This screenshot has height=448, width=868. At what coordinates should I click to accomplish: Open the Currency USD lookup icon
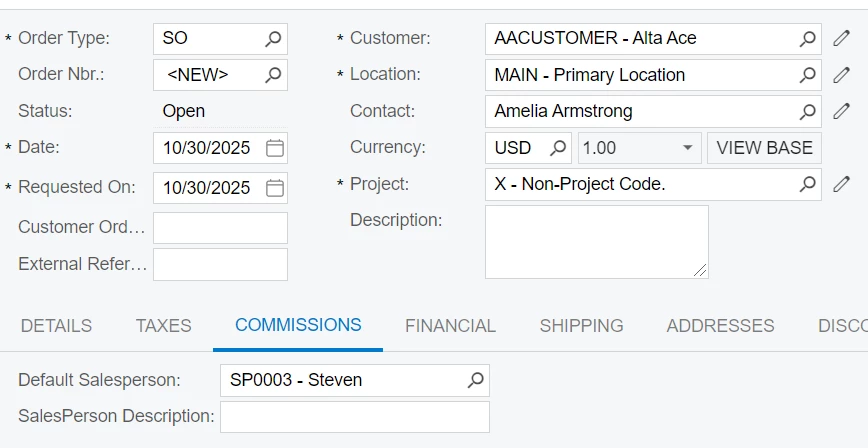pyautogui.click(x=558, y=148)
